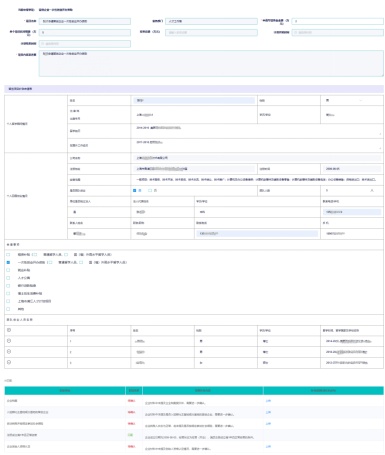Viewport: 385px width, 455px height.
Task: Click the highlighted name field in the personal info table
Action: pos(194,100)
